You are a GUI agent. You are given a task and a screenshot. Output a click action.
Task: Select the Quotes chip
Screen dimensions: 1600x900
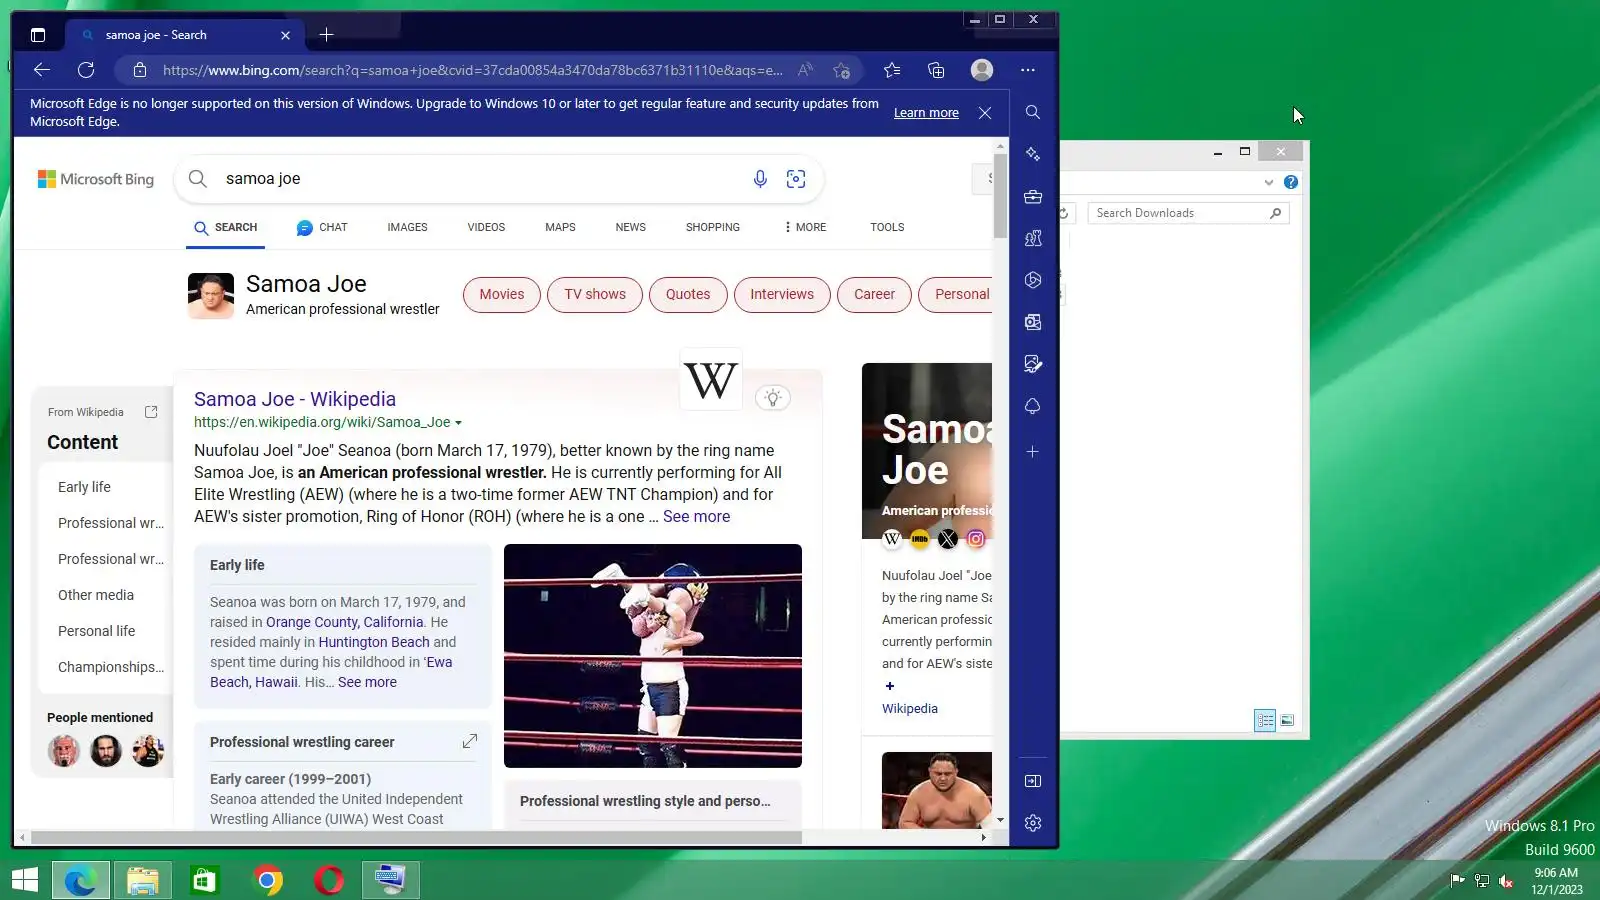pos(688,294)
